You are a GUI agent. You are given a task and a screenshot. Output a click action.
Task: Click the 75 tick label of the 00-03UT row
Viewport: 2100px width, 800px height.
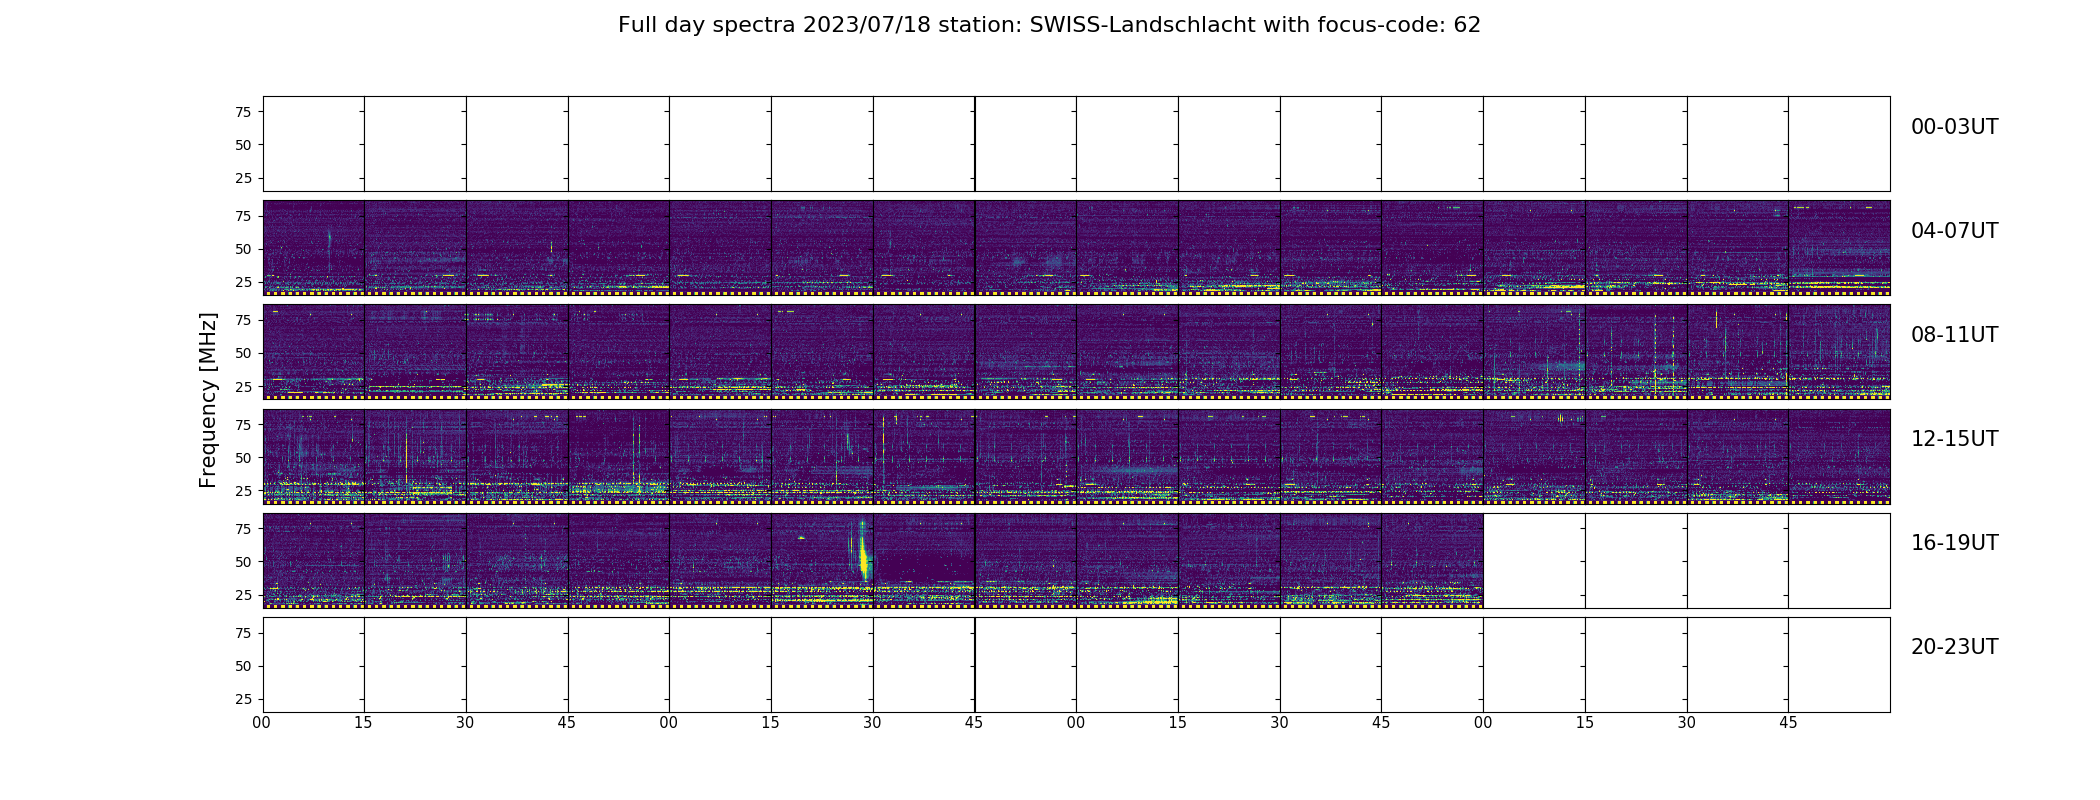coord(243,112)
